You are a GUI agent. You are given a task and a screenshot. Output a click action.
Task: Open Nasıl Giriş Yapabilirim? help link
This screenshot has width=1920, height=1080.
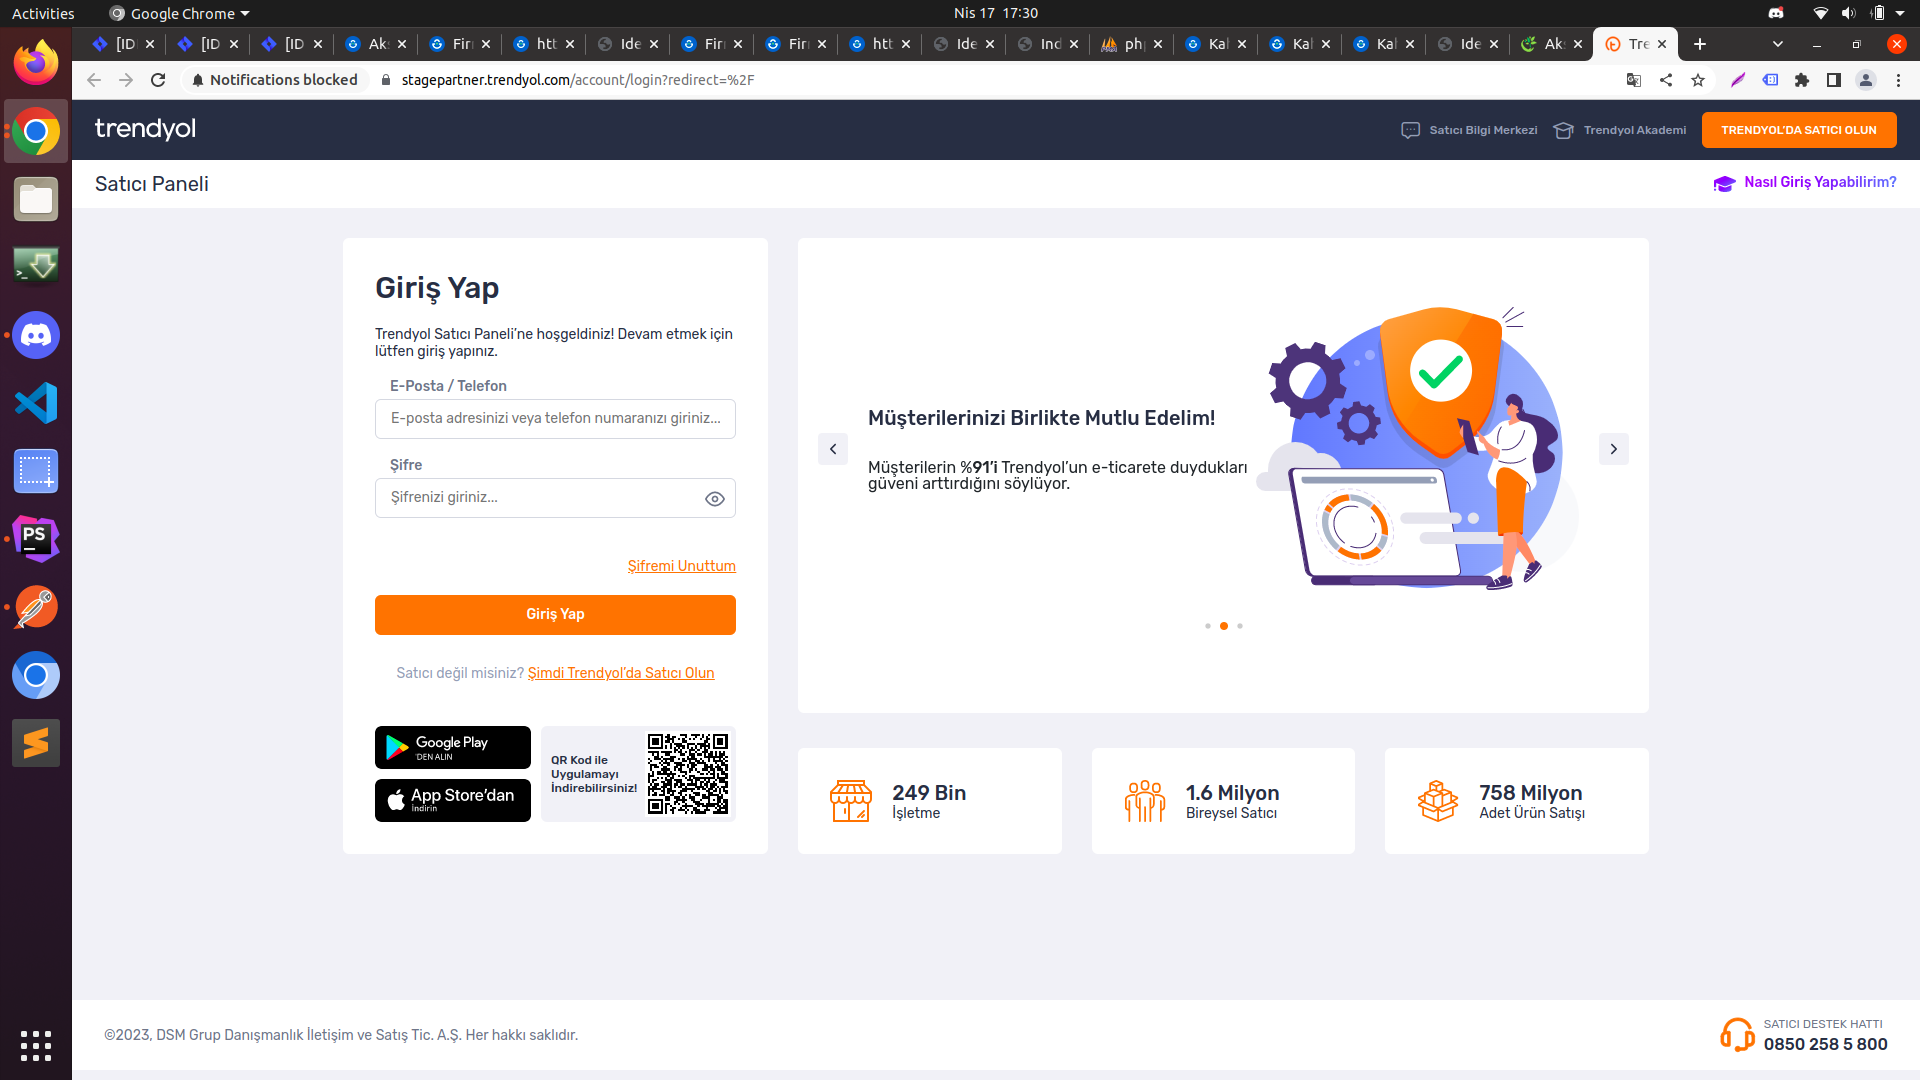(x=1805, y=183)
